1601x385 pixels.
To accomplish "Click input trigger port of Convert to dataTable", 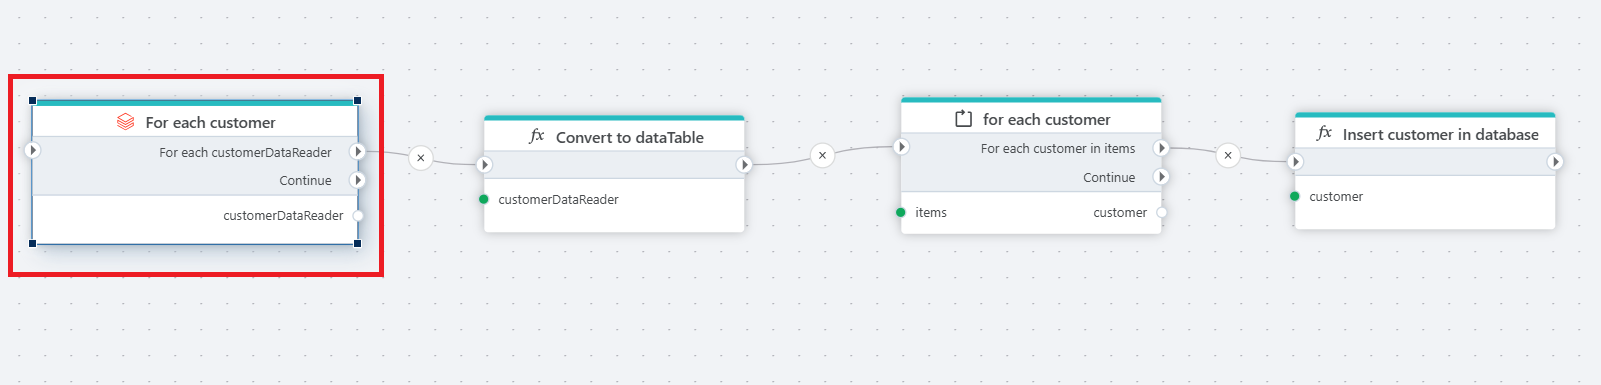I will point(484,164).
